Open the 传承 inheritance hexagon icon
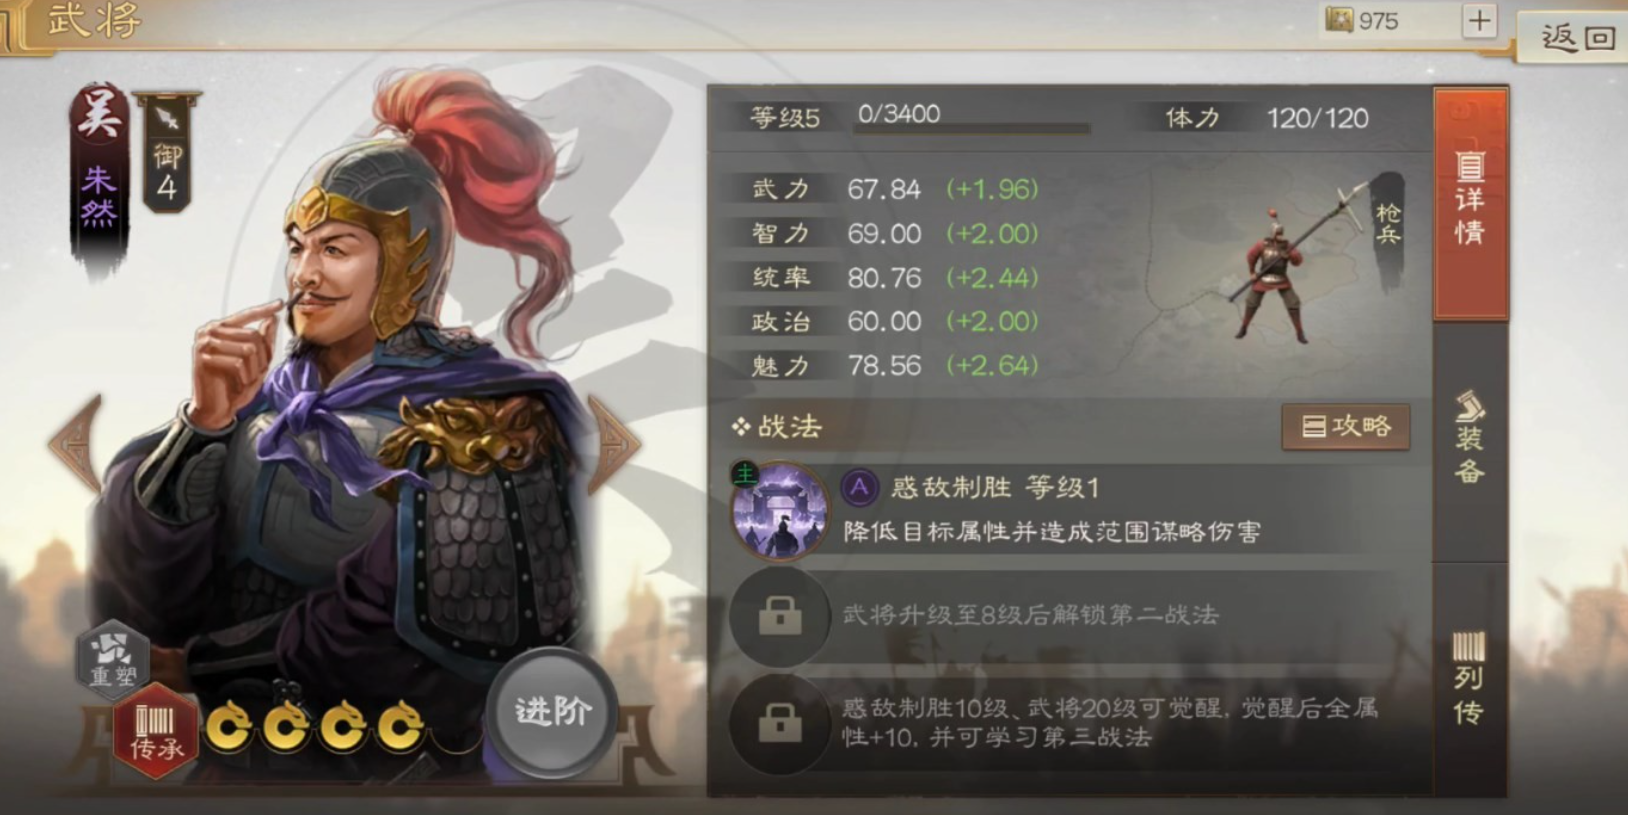The height and width of the screenshot is (815, 1628). click(155, 732)
